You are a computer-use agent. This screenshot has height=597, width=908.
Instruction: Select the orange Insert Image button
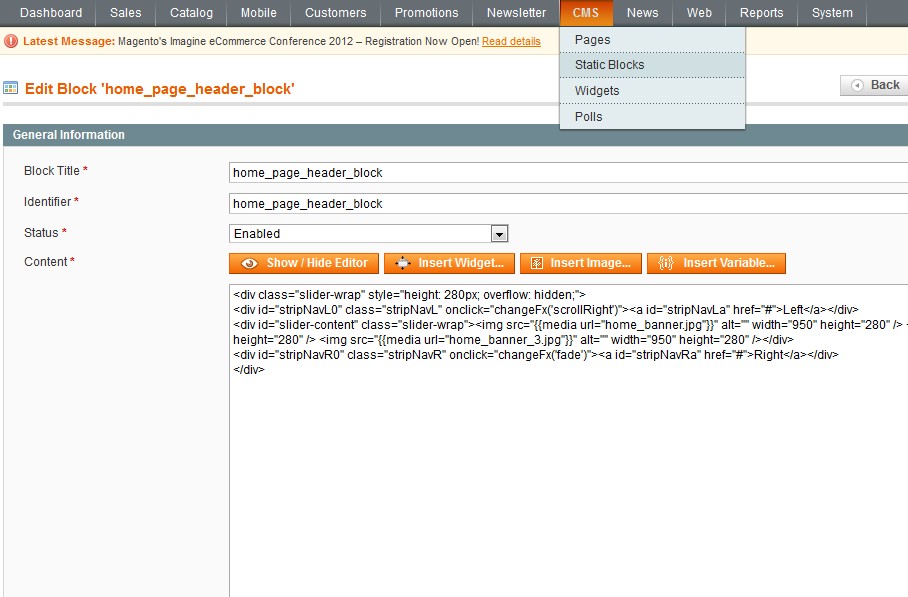pos(580,263)
